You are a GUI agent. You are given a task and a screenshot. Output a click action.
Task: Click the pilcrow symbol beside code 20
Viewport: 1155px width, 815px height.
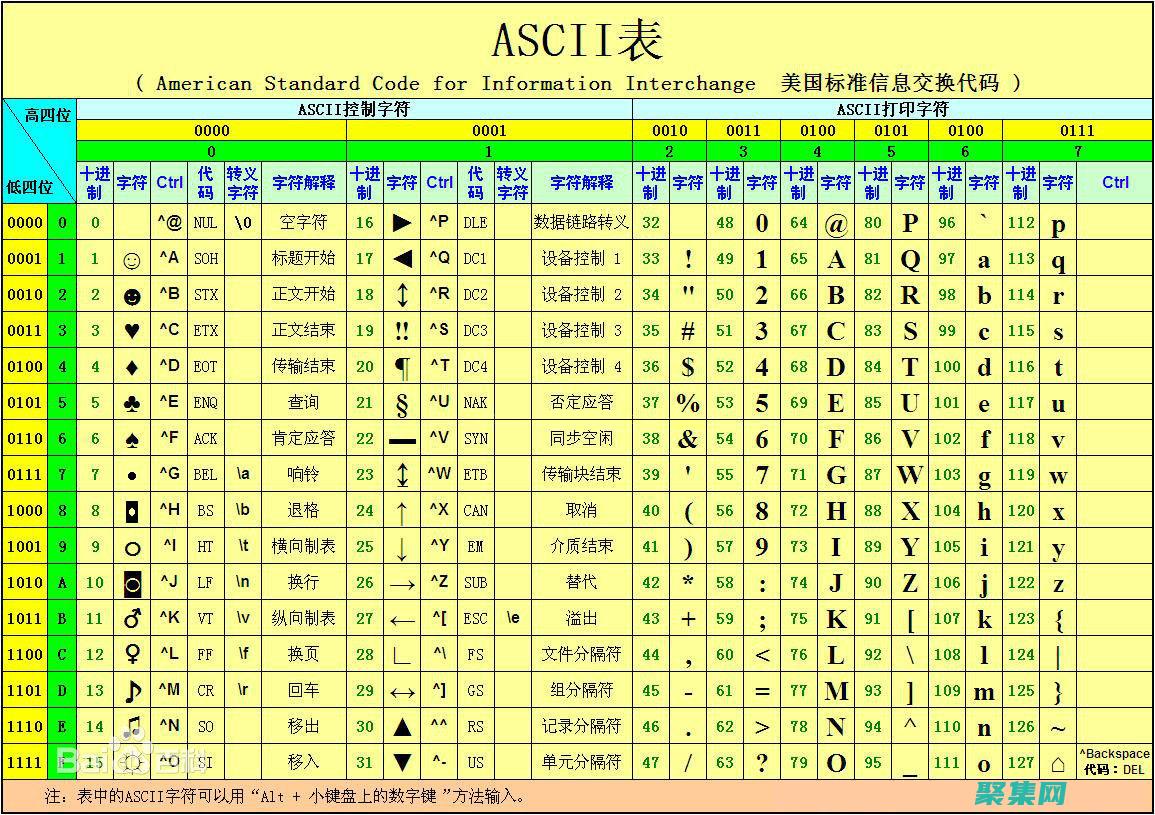(401, 367)
